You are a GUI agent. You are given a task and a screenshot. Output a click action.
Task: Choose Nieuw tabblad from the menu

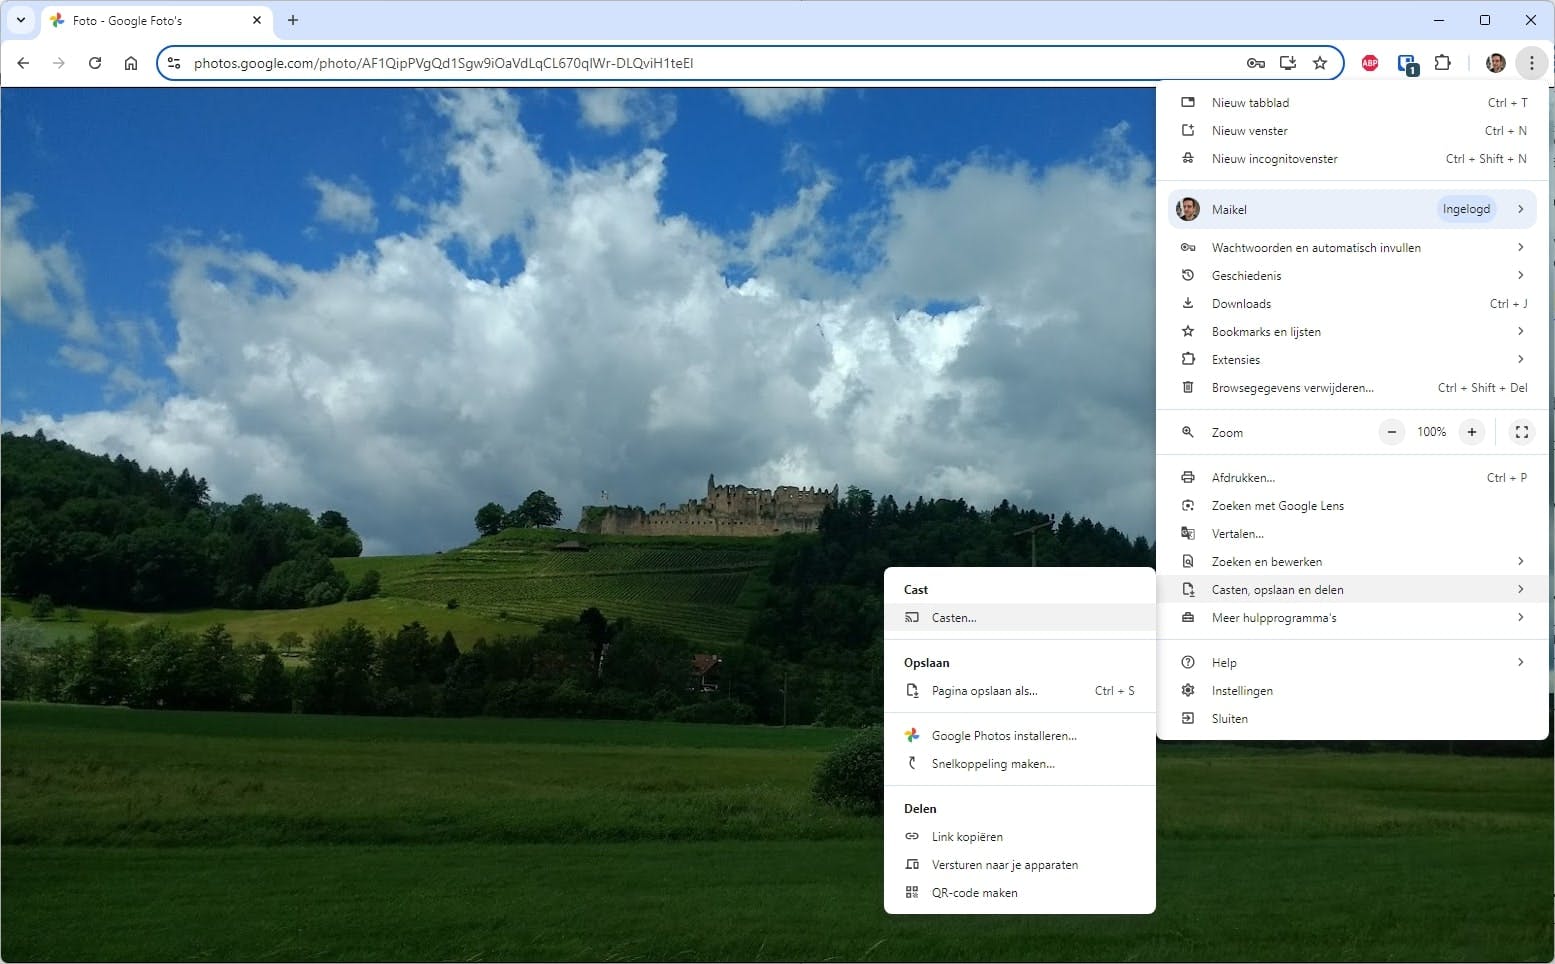coord(1352,102)
